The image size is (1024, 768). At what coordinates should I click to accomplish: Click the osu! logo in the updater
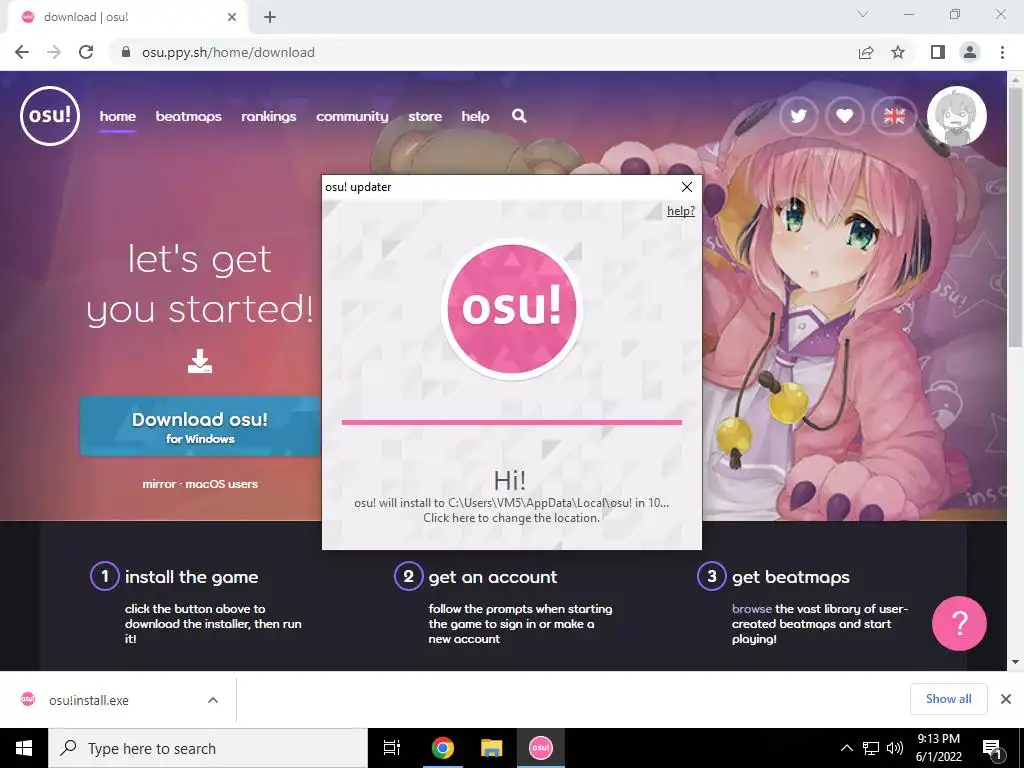click(x=511, y=308)
